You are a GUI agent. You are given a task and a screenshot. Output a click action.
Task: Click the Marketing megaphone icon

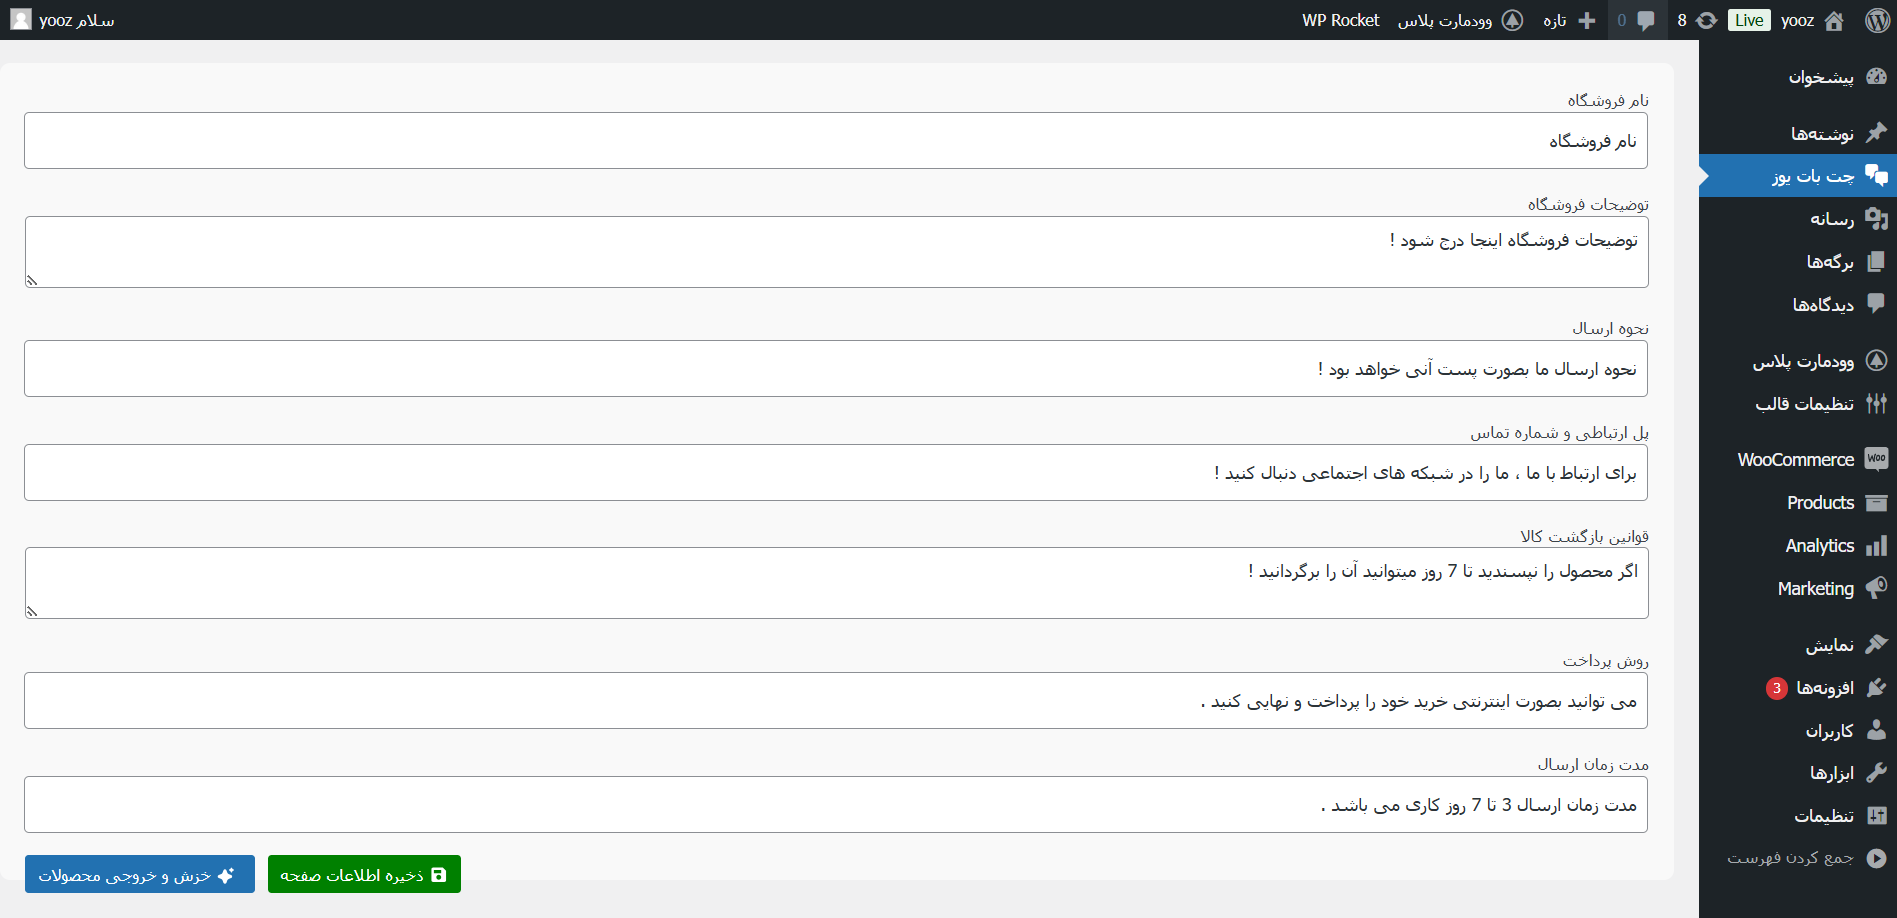pos(1877,588)
